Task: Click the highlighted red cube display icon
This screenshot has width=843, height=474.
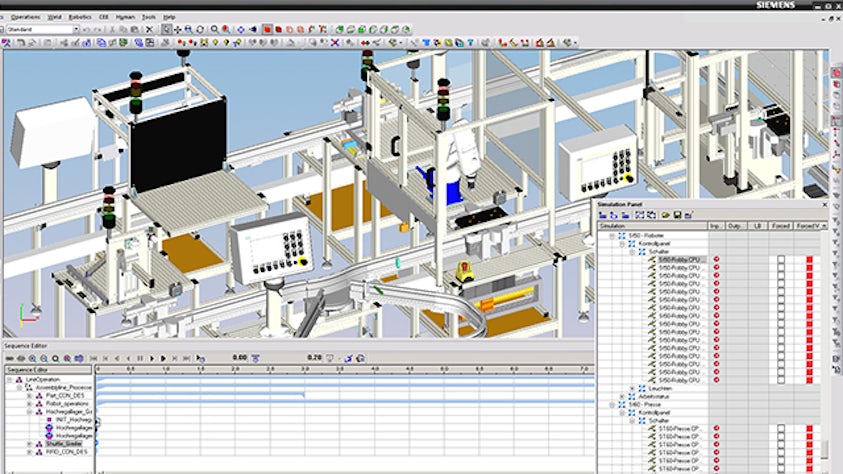Action: [267, 30]
